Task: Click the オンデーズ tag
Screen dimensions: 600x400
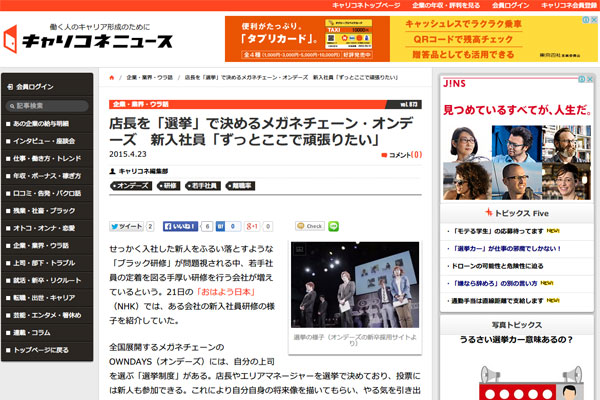Action: point(131,186)
